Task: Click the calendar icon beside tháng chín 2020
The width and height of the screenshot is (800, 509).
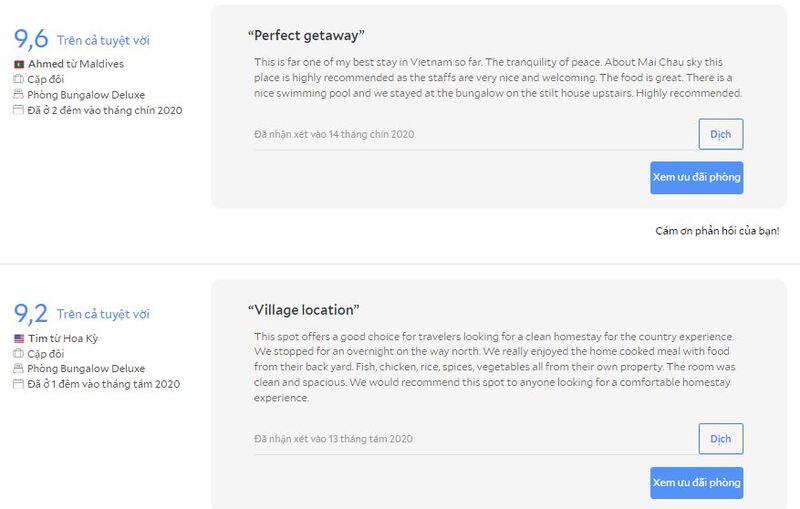Action: coord(18,110)
